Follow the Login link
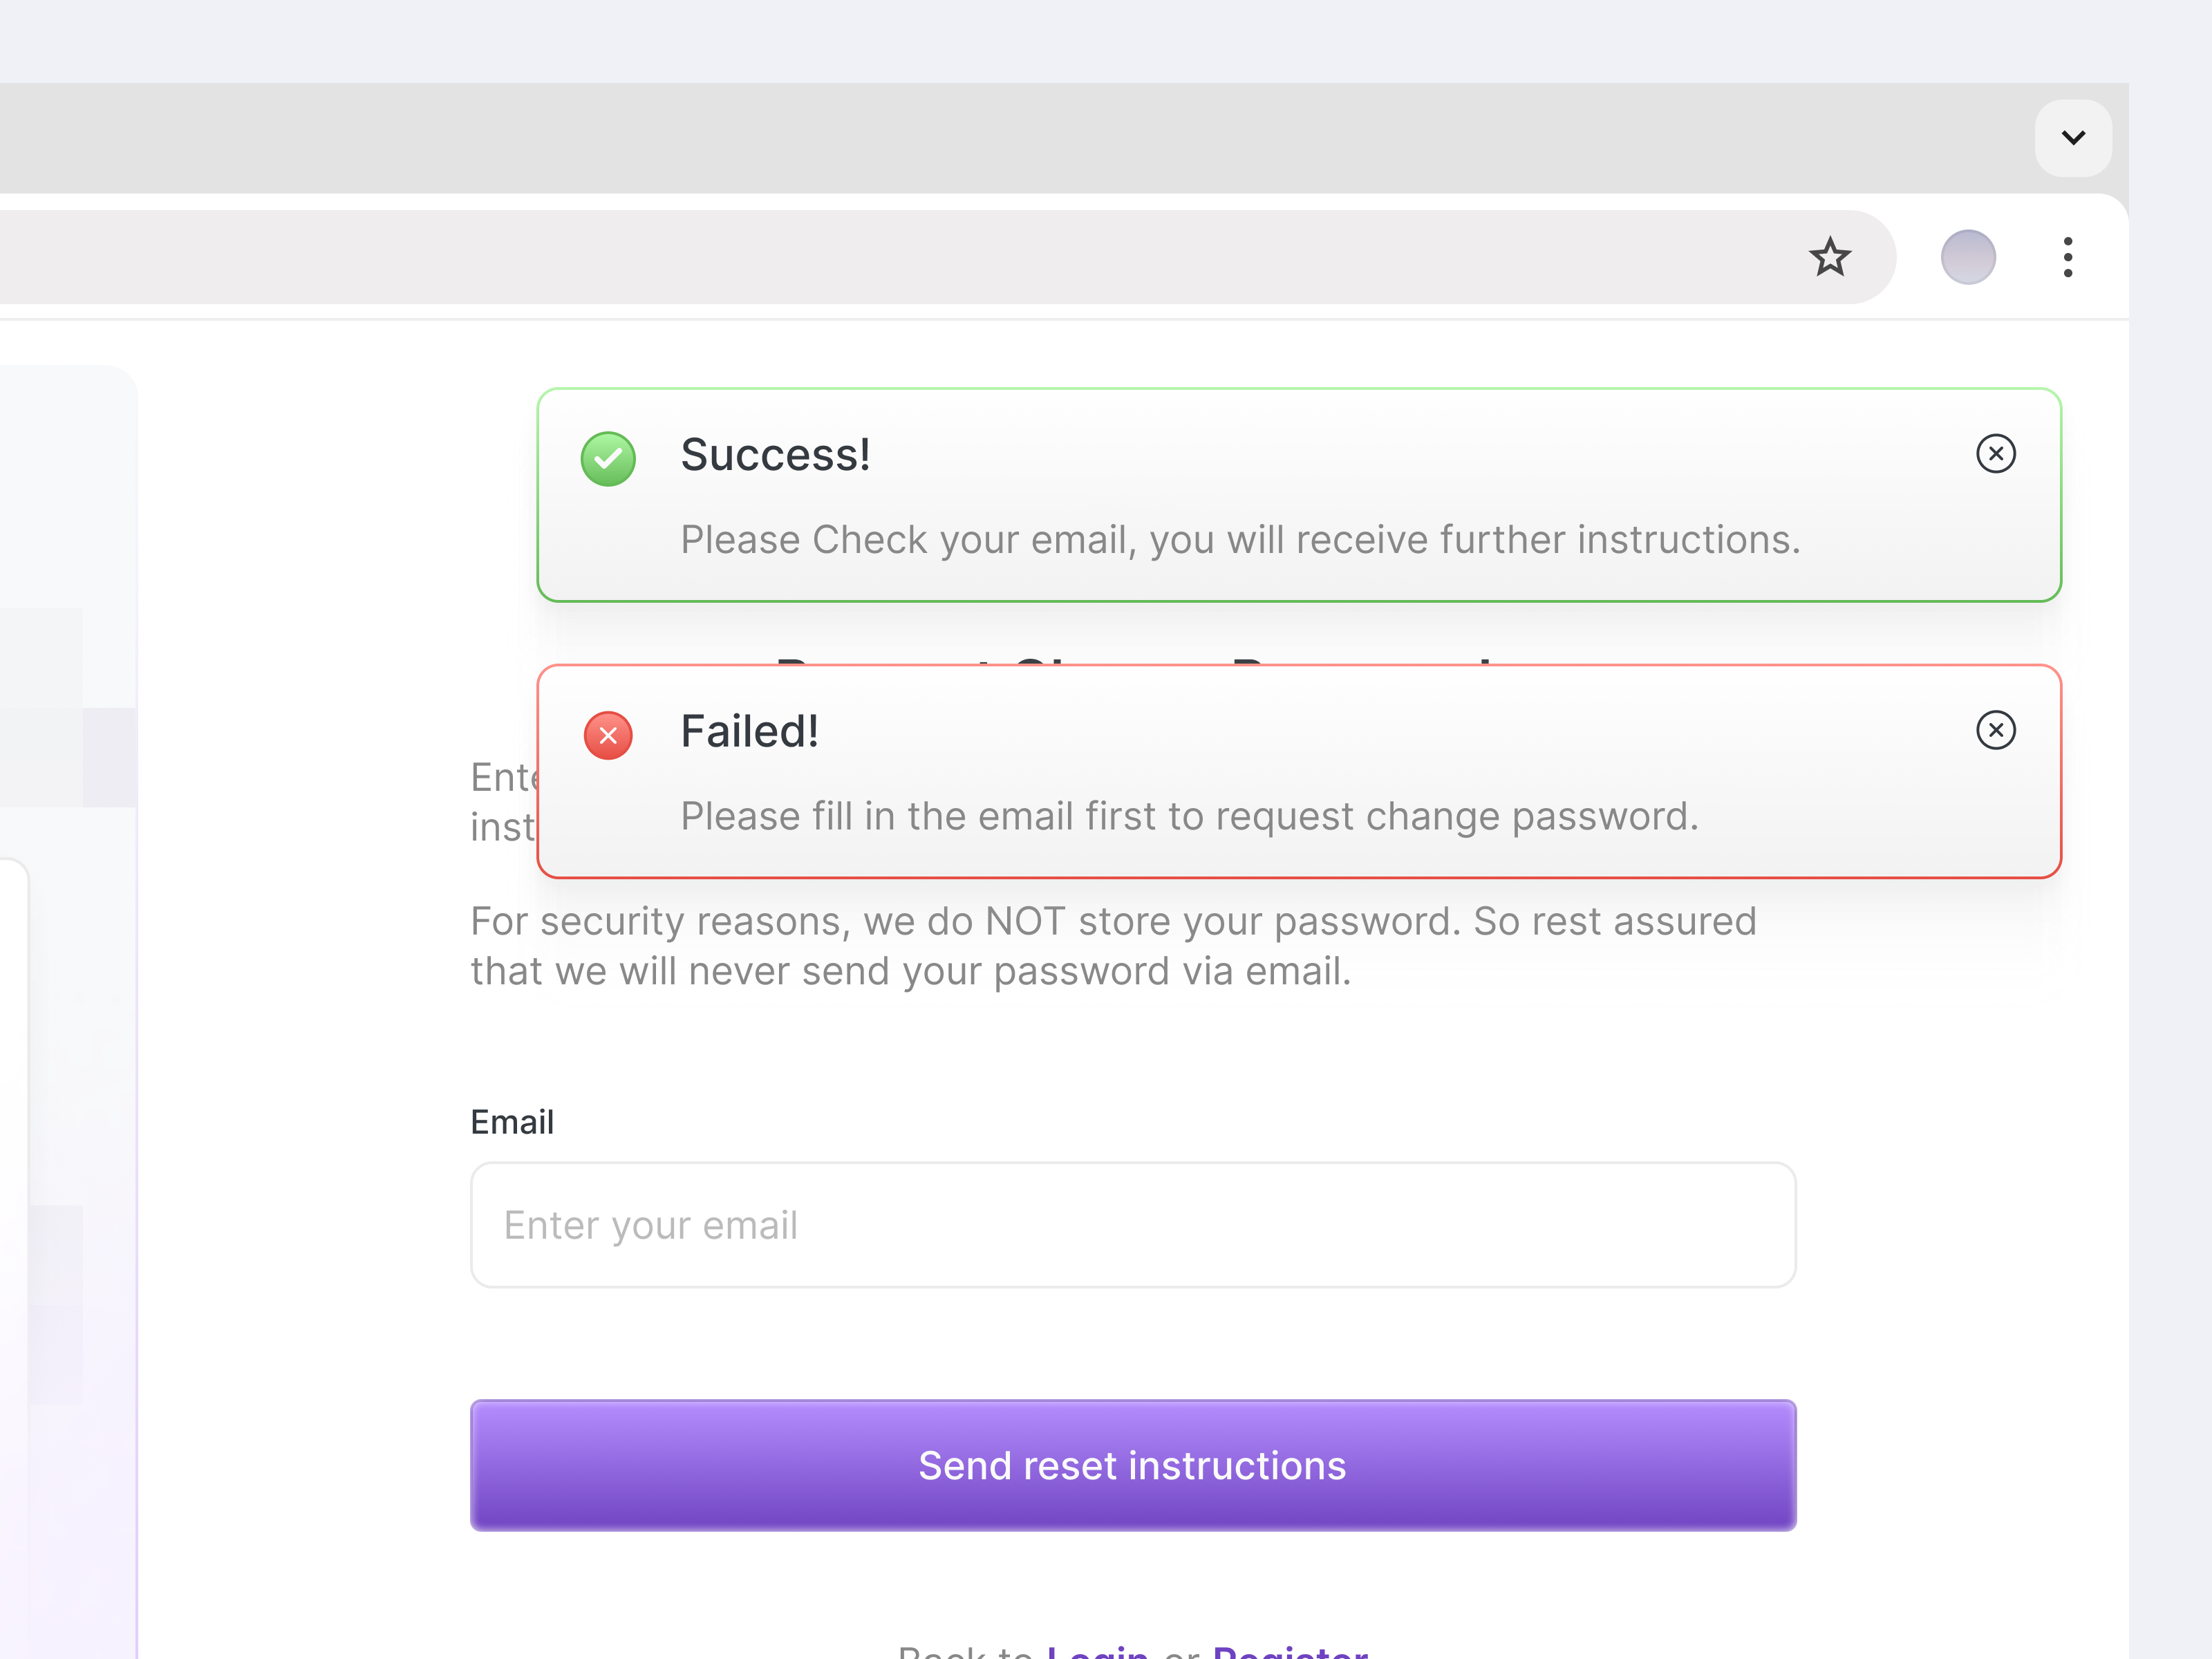 (1097, 1650)
